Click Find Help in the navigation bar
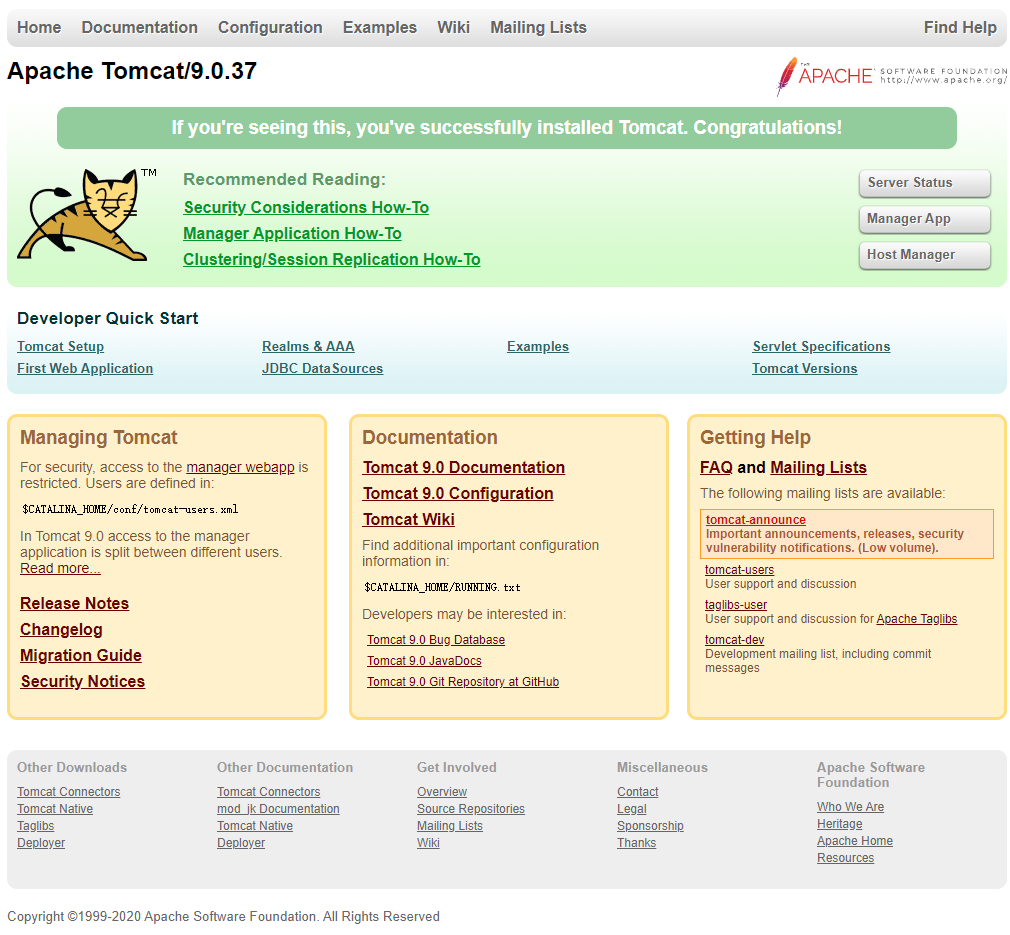This screenshot has height=935, width=1010. coord(960,27)
